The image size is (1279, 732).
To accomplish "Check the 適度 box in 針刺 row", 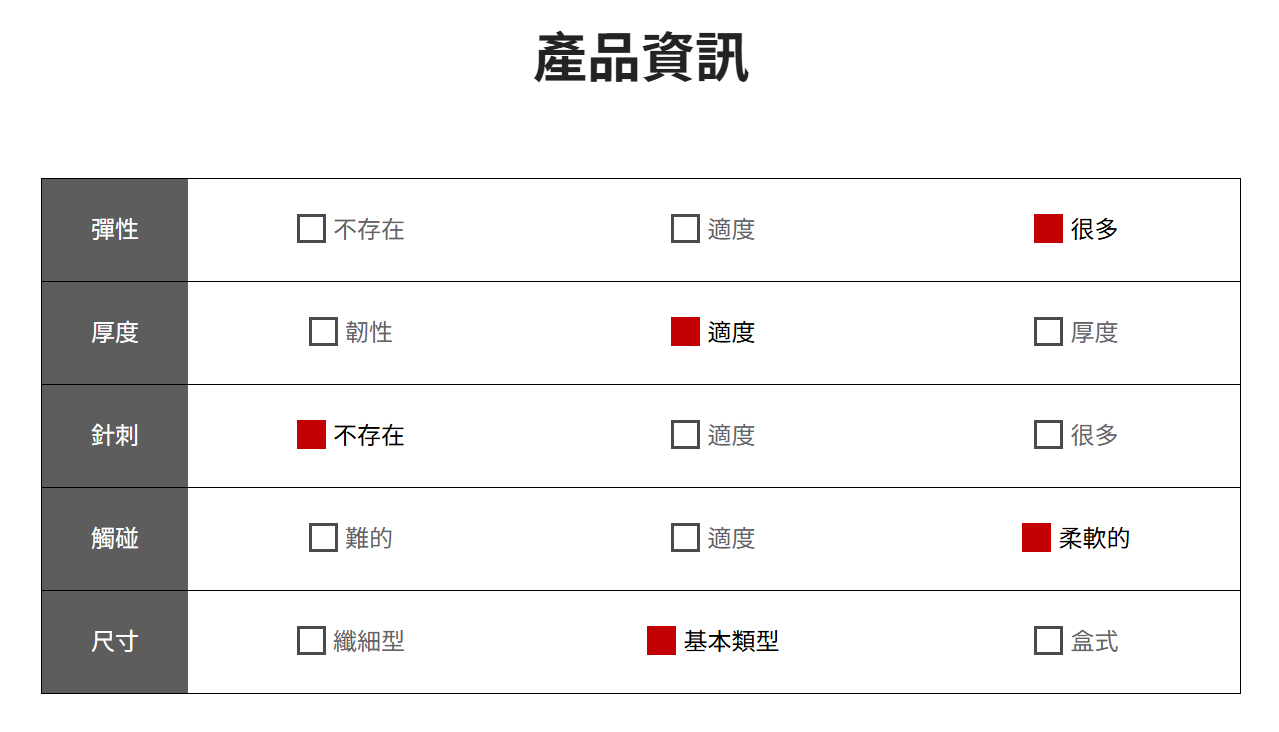I will tap(685, 435).
